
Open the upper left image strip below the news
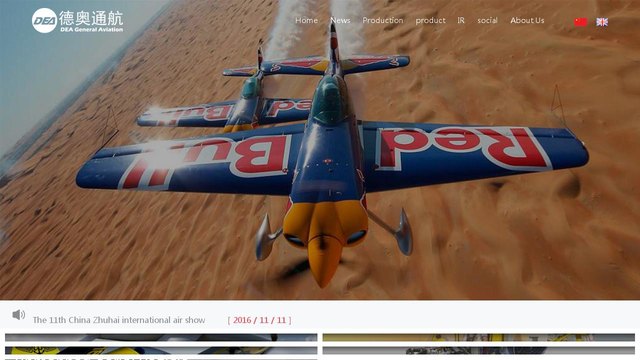161,338
